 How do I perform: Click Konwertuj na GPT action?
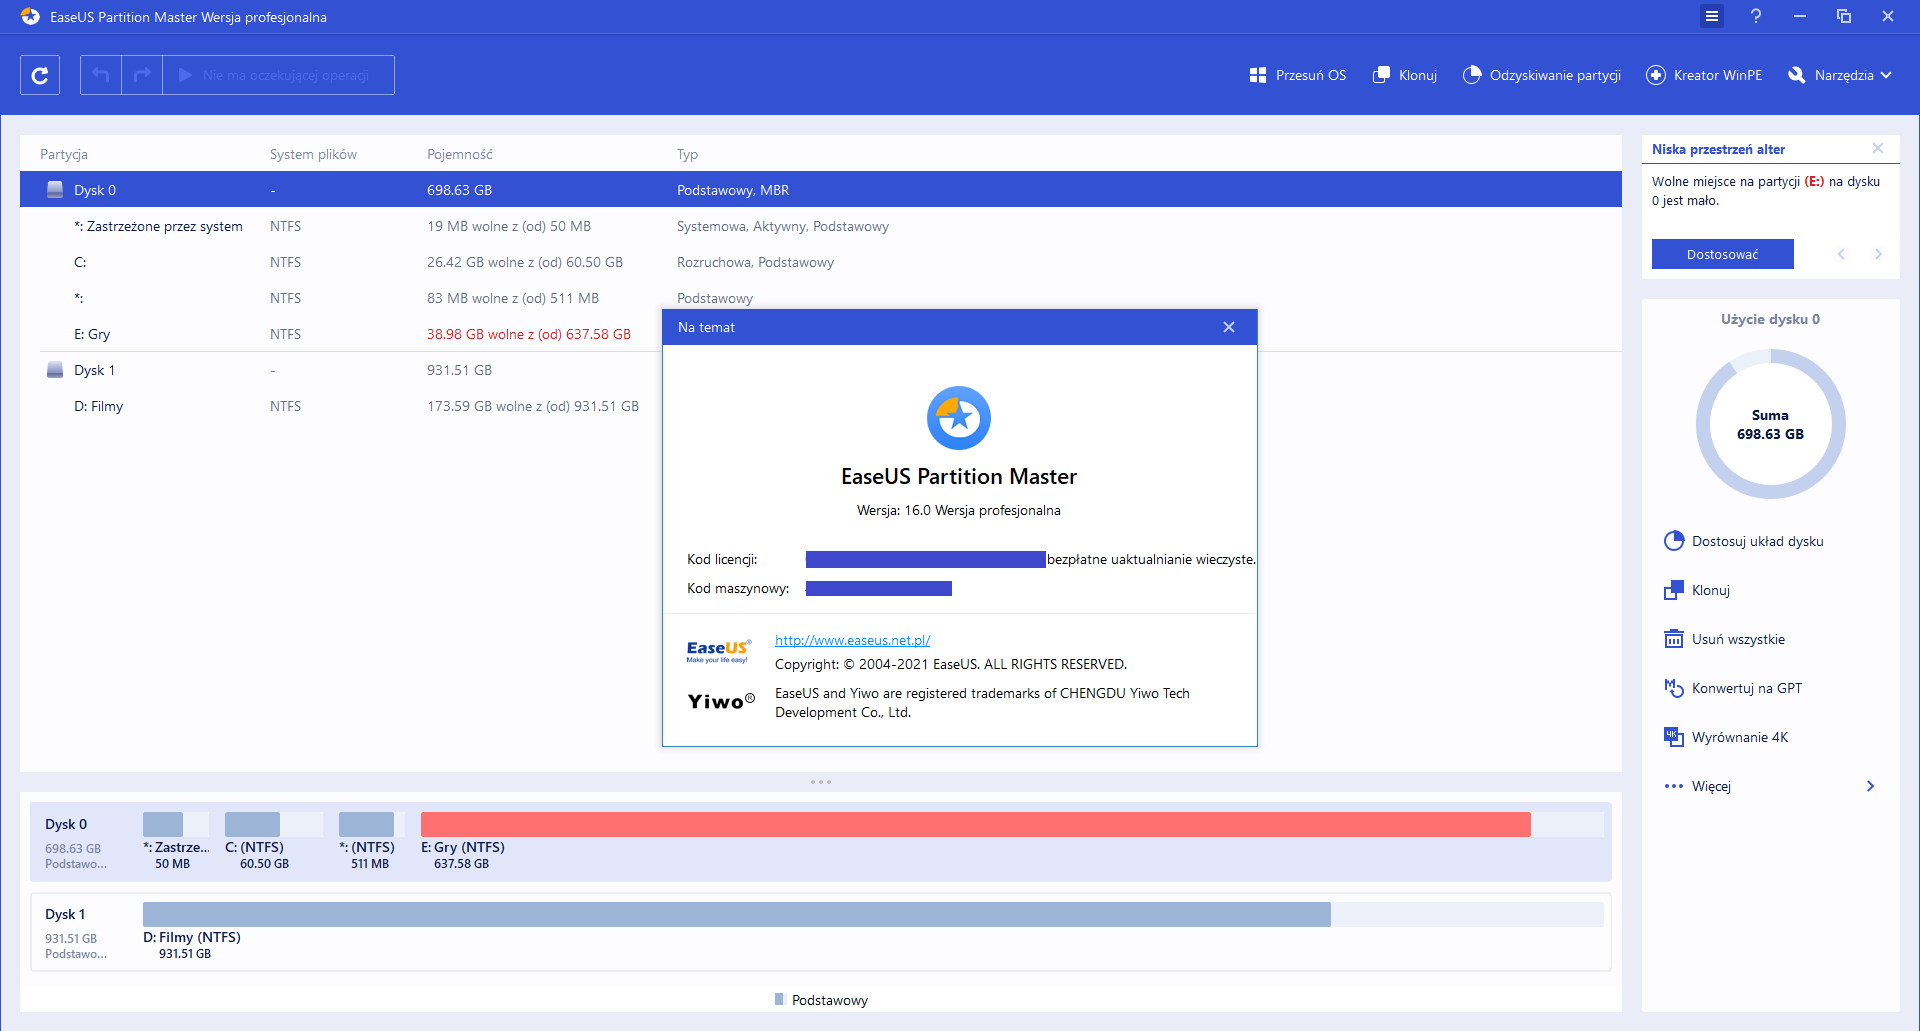click(1733, 688)
